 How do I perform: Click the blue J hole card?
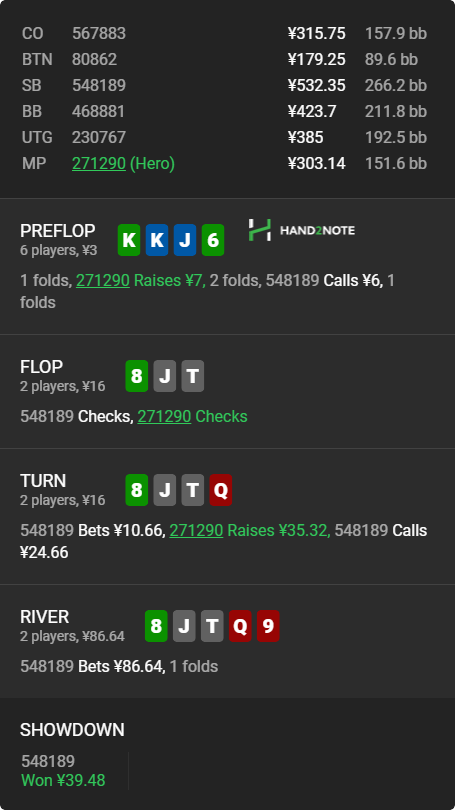coord(185,240)
